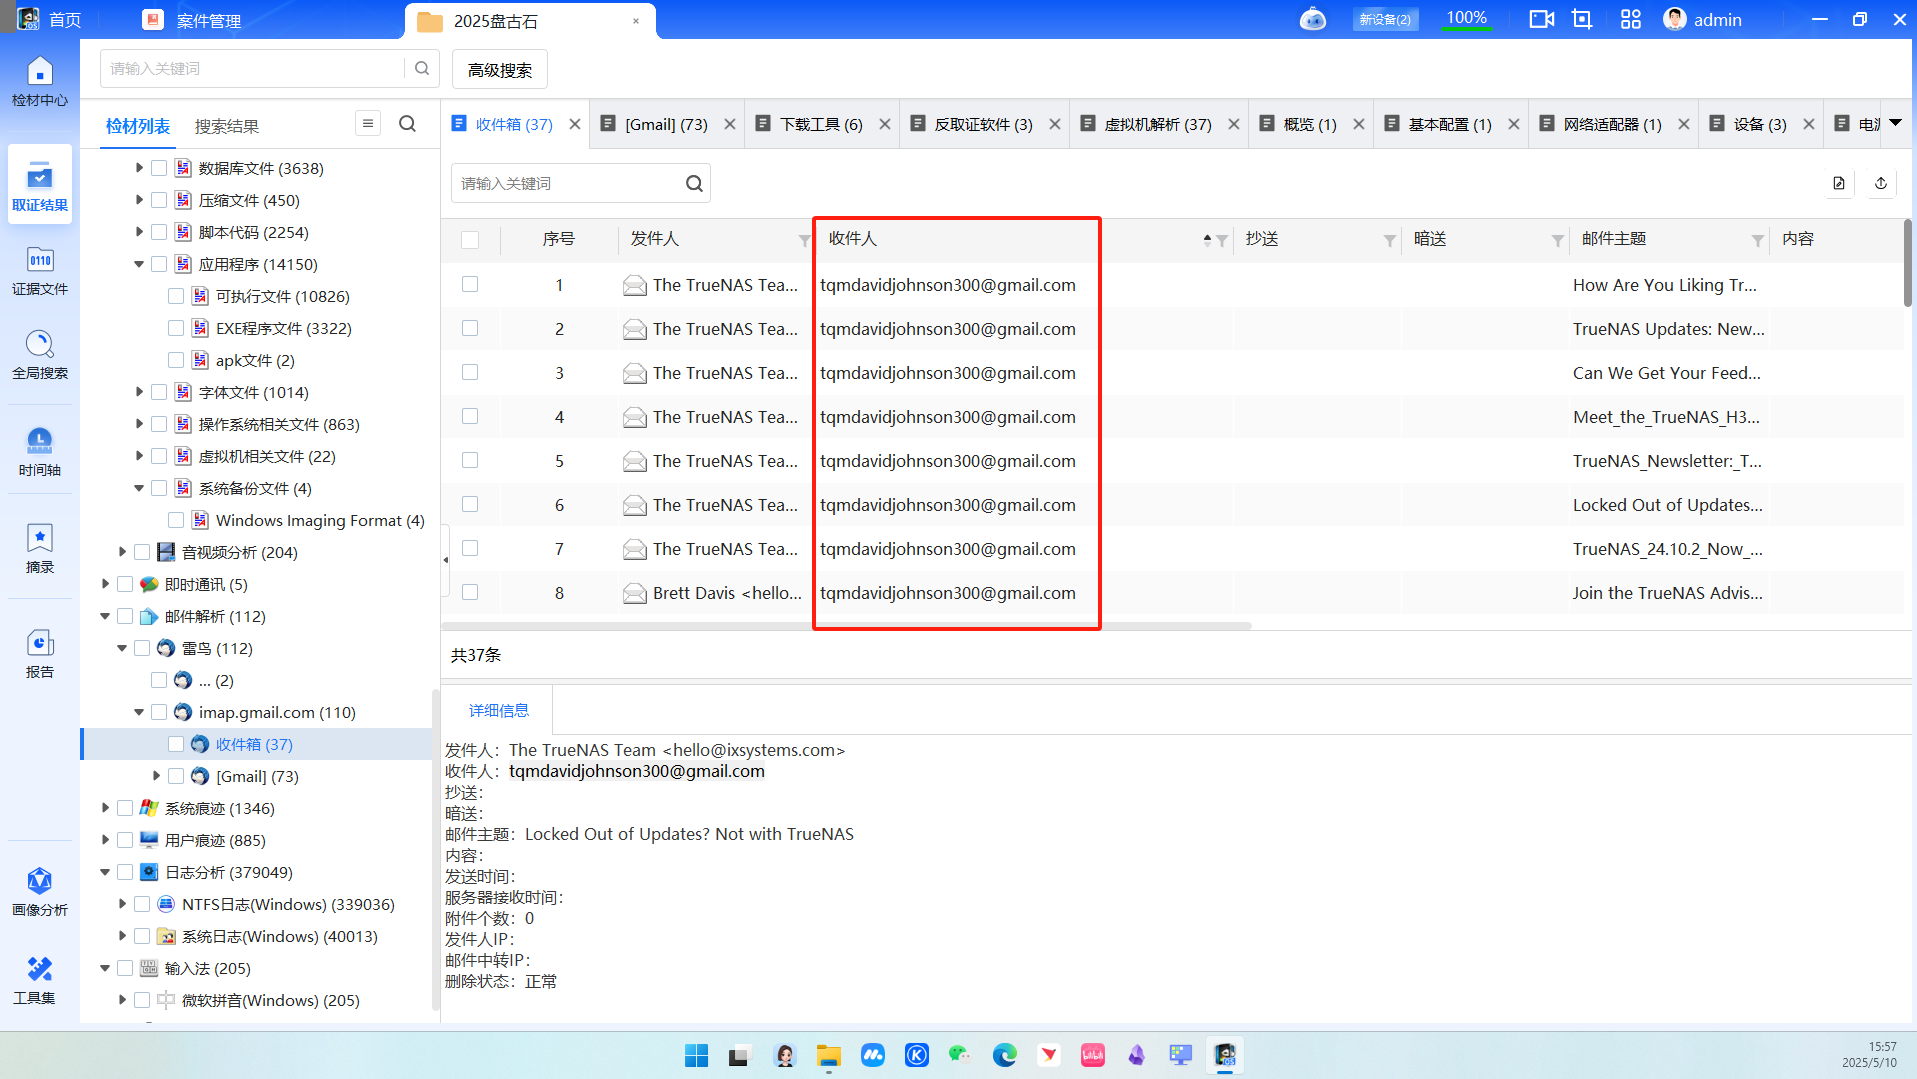Collapse the imap.gmail.com tree node

tap(139, 712)
